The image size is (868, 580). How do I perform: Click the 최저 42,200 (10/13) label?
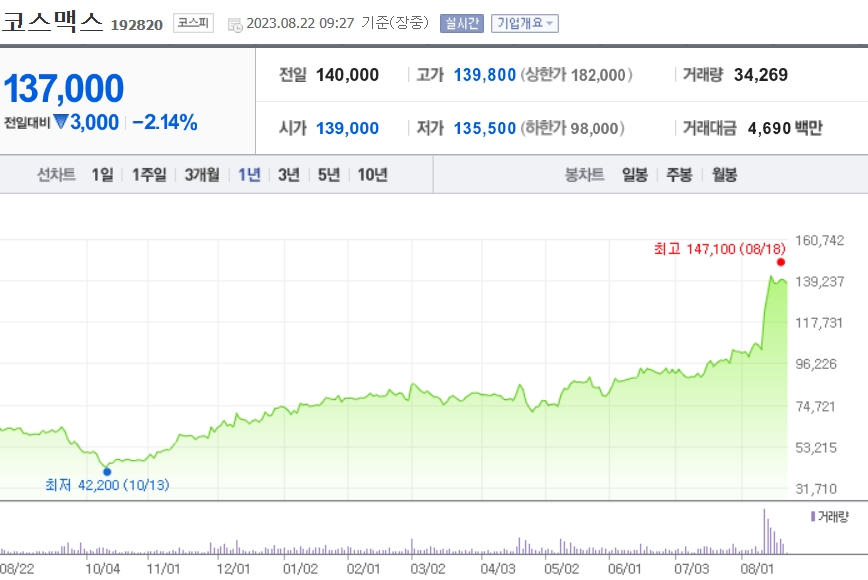click(x=107, y=485)
